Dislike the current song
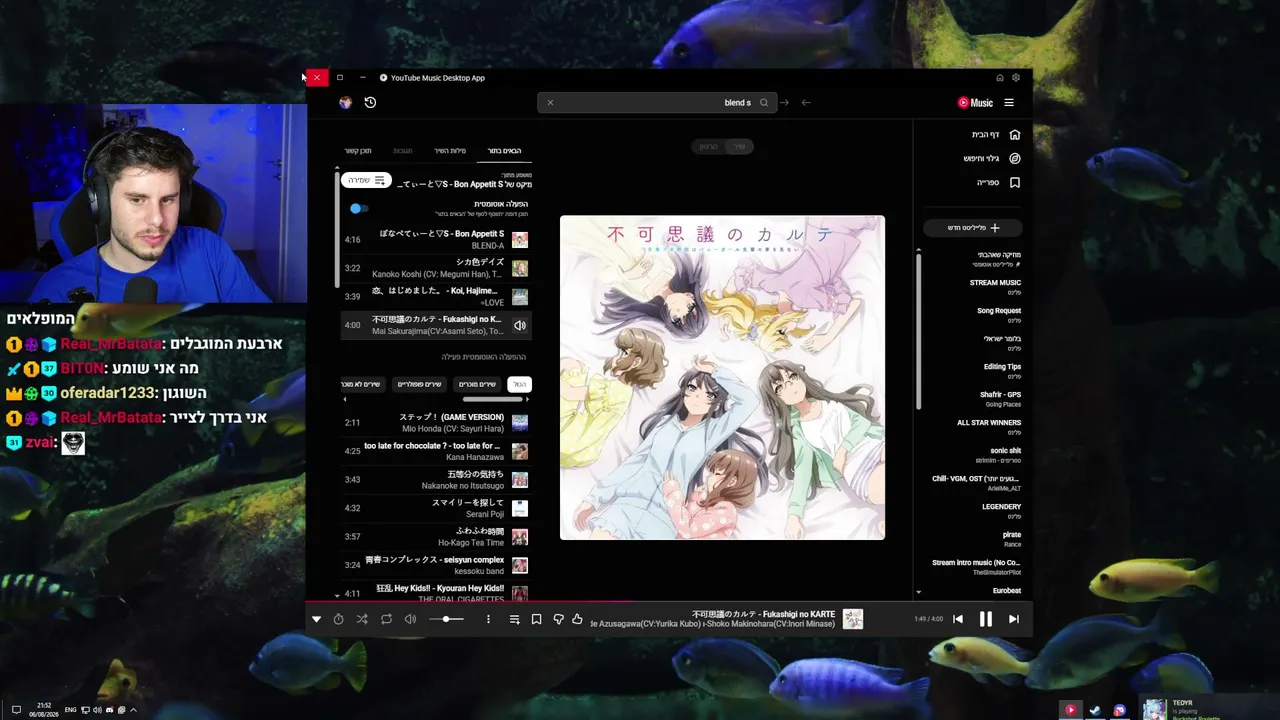The image size is (1280, 720). [x=558, y=619]
